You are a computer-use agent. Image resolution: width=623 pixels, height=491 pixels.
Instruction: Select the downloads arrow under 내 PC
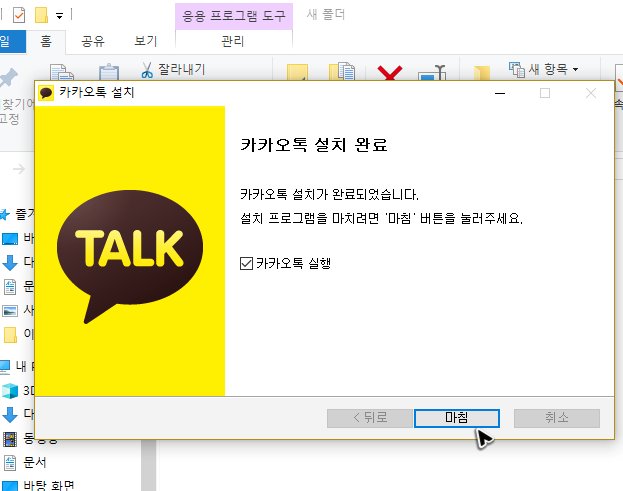click(x=10, y=415)
